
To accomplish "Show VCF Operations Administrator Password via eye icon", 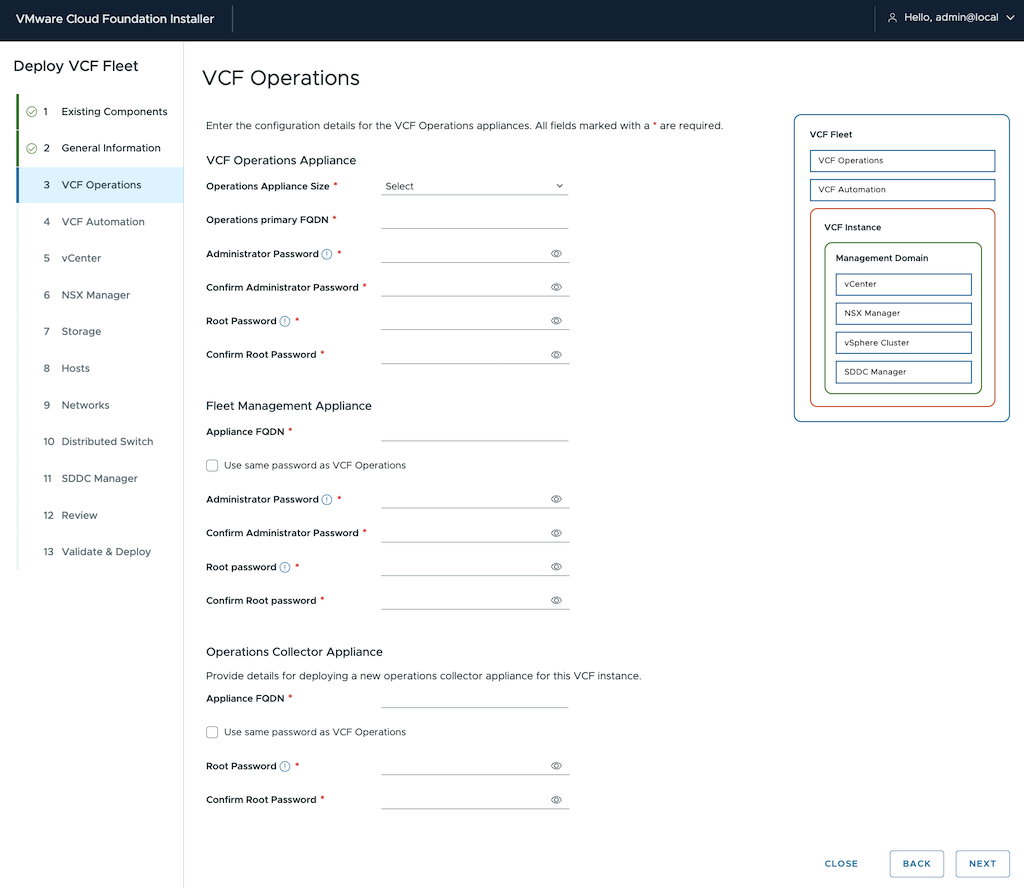I will (556, 253).
